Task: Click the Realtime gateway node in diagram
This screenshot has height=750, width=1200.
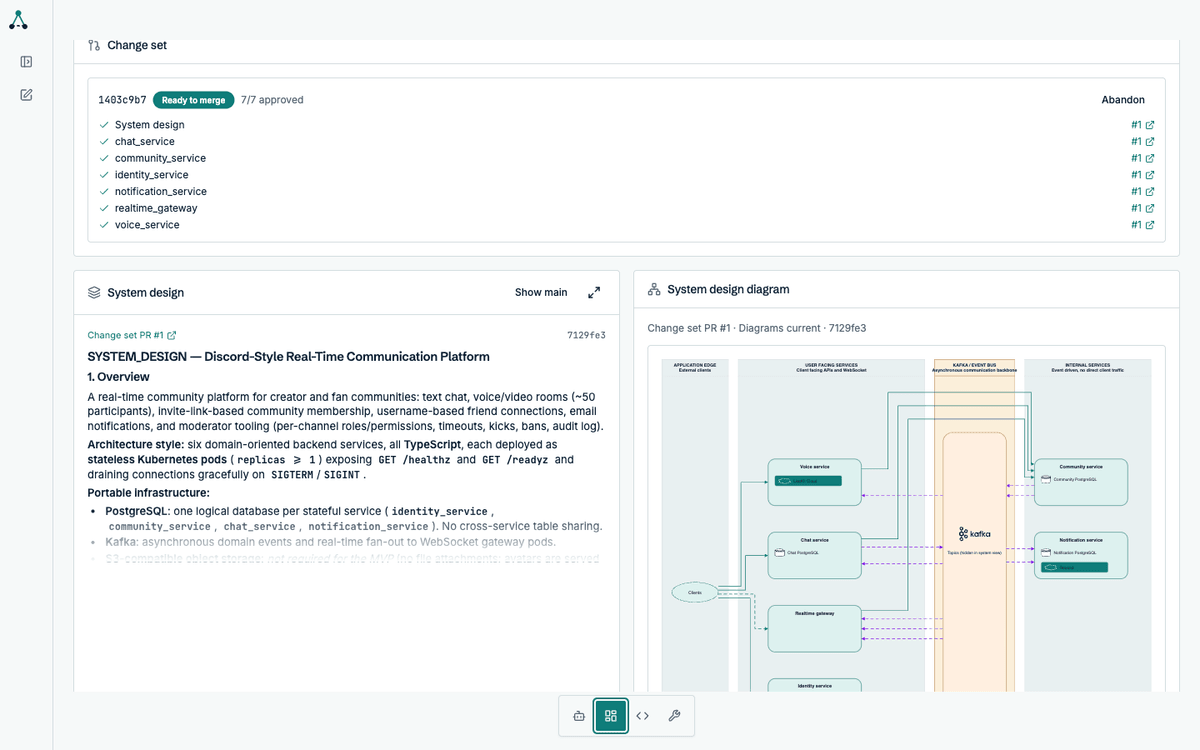Action: tap(814, 628)
